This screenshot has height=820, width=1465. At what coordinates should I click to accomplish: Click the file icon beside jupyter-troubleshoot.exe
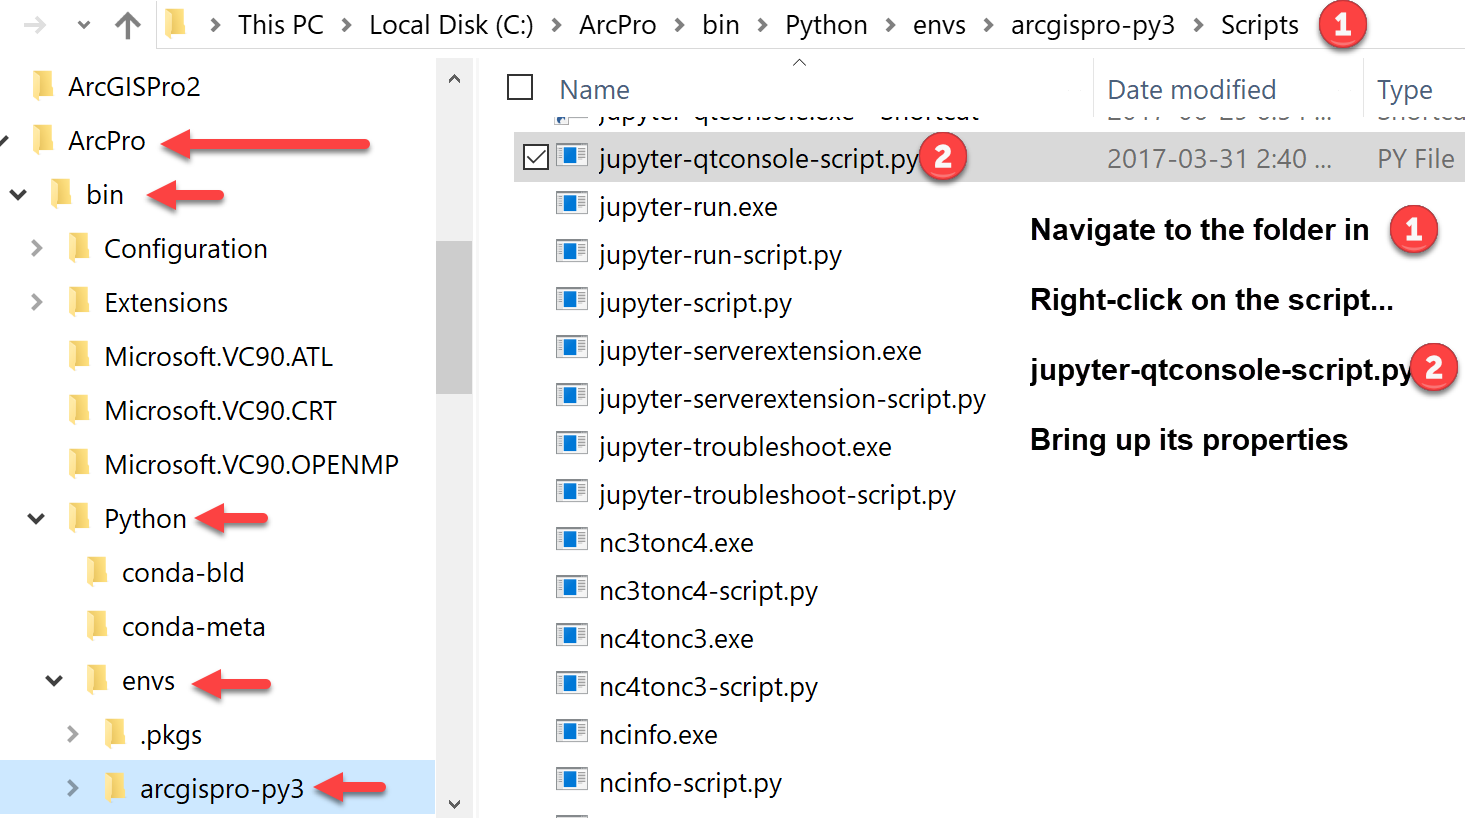pyautogui.click(x=572, y=444)
